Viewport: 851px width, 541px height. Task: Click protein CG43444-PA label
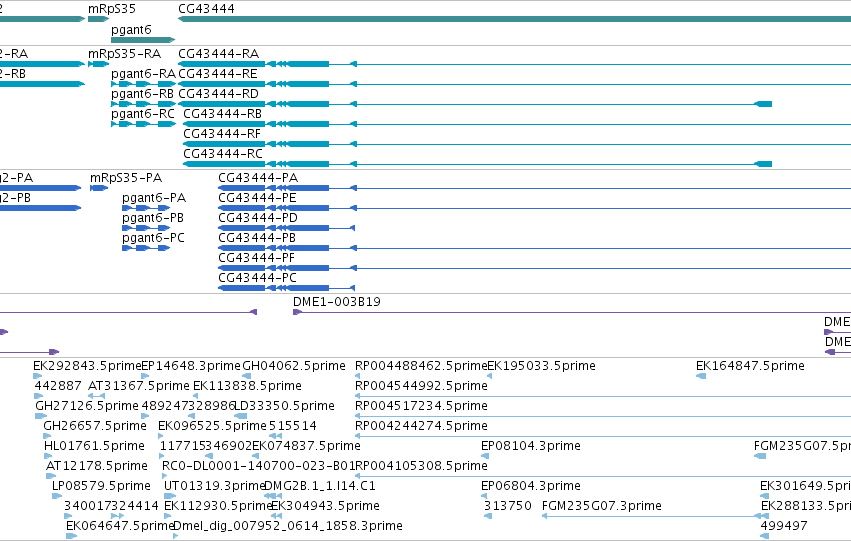[258, 178]
